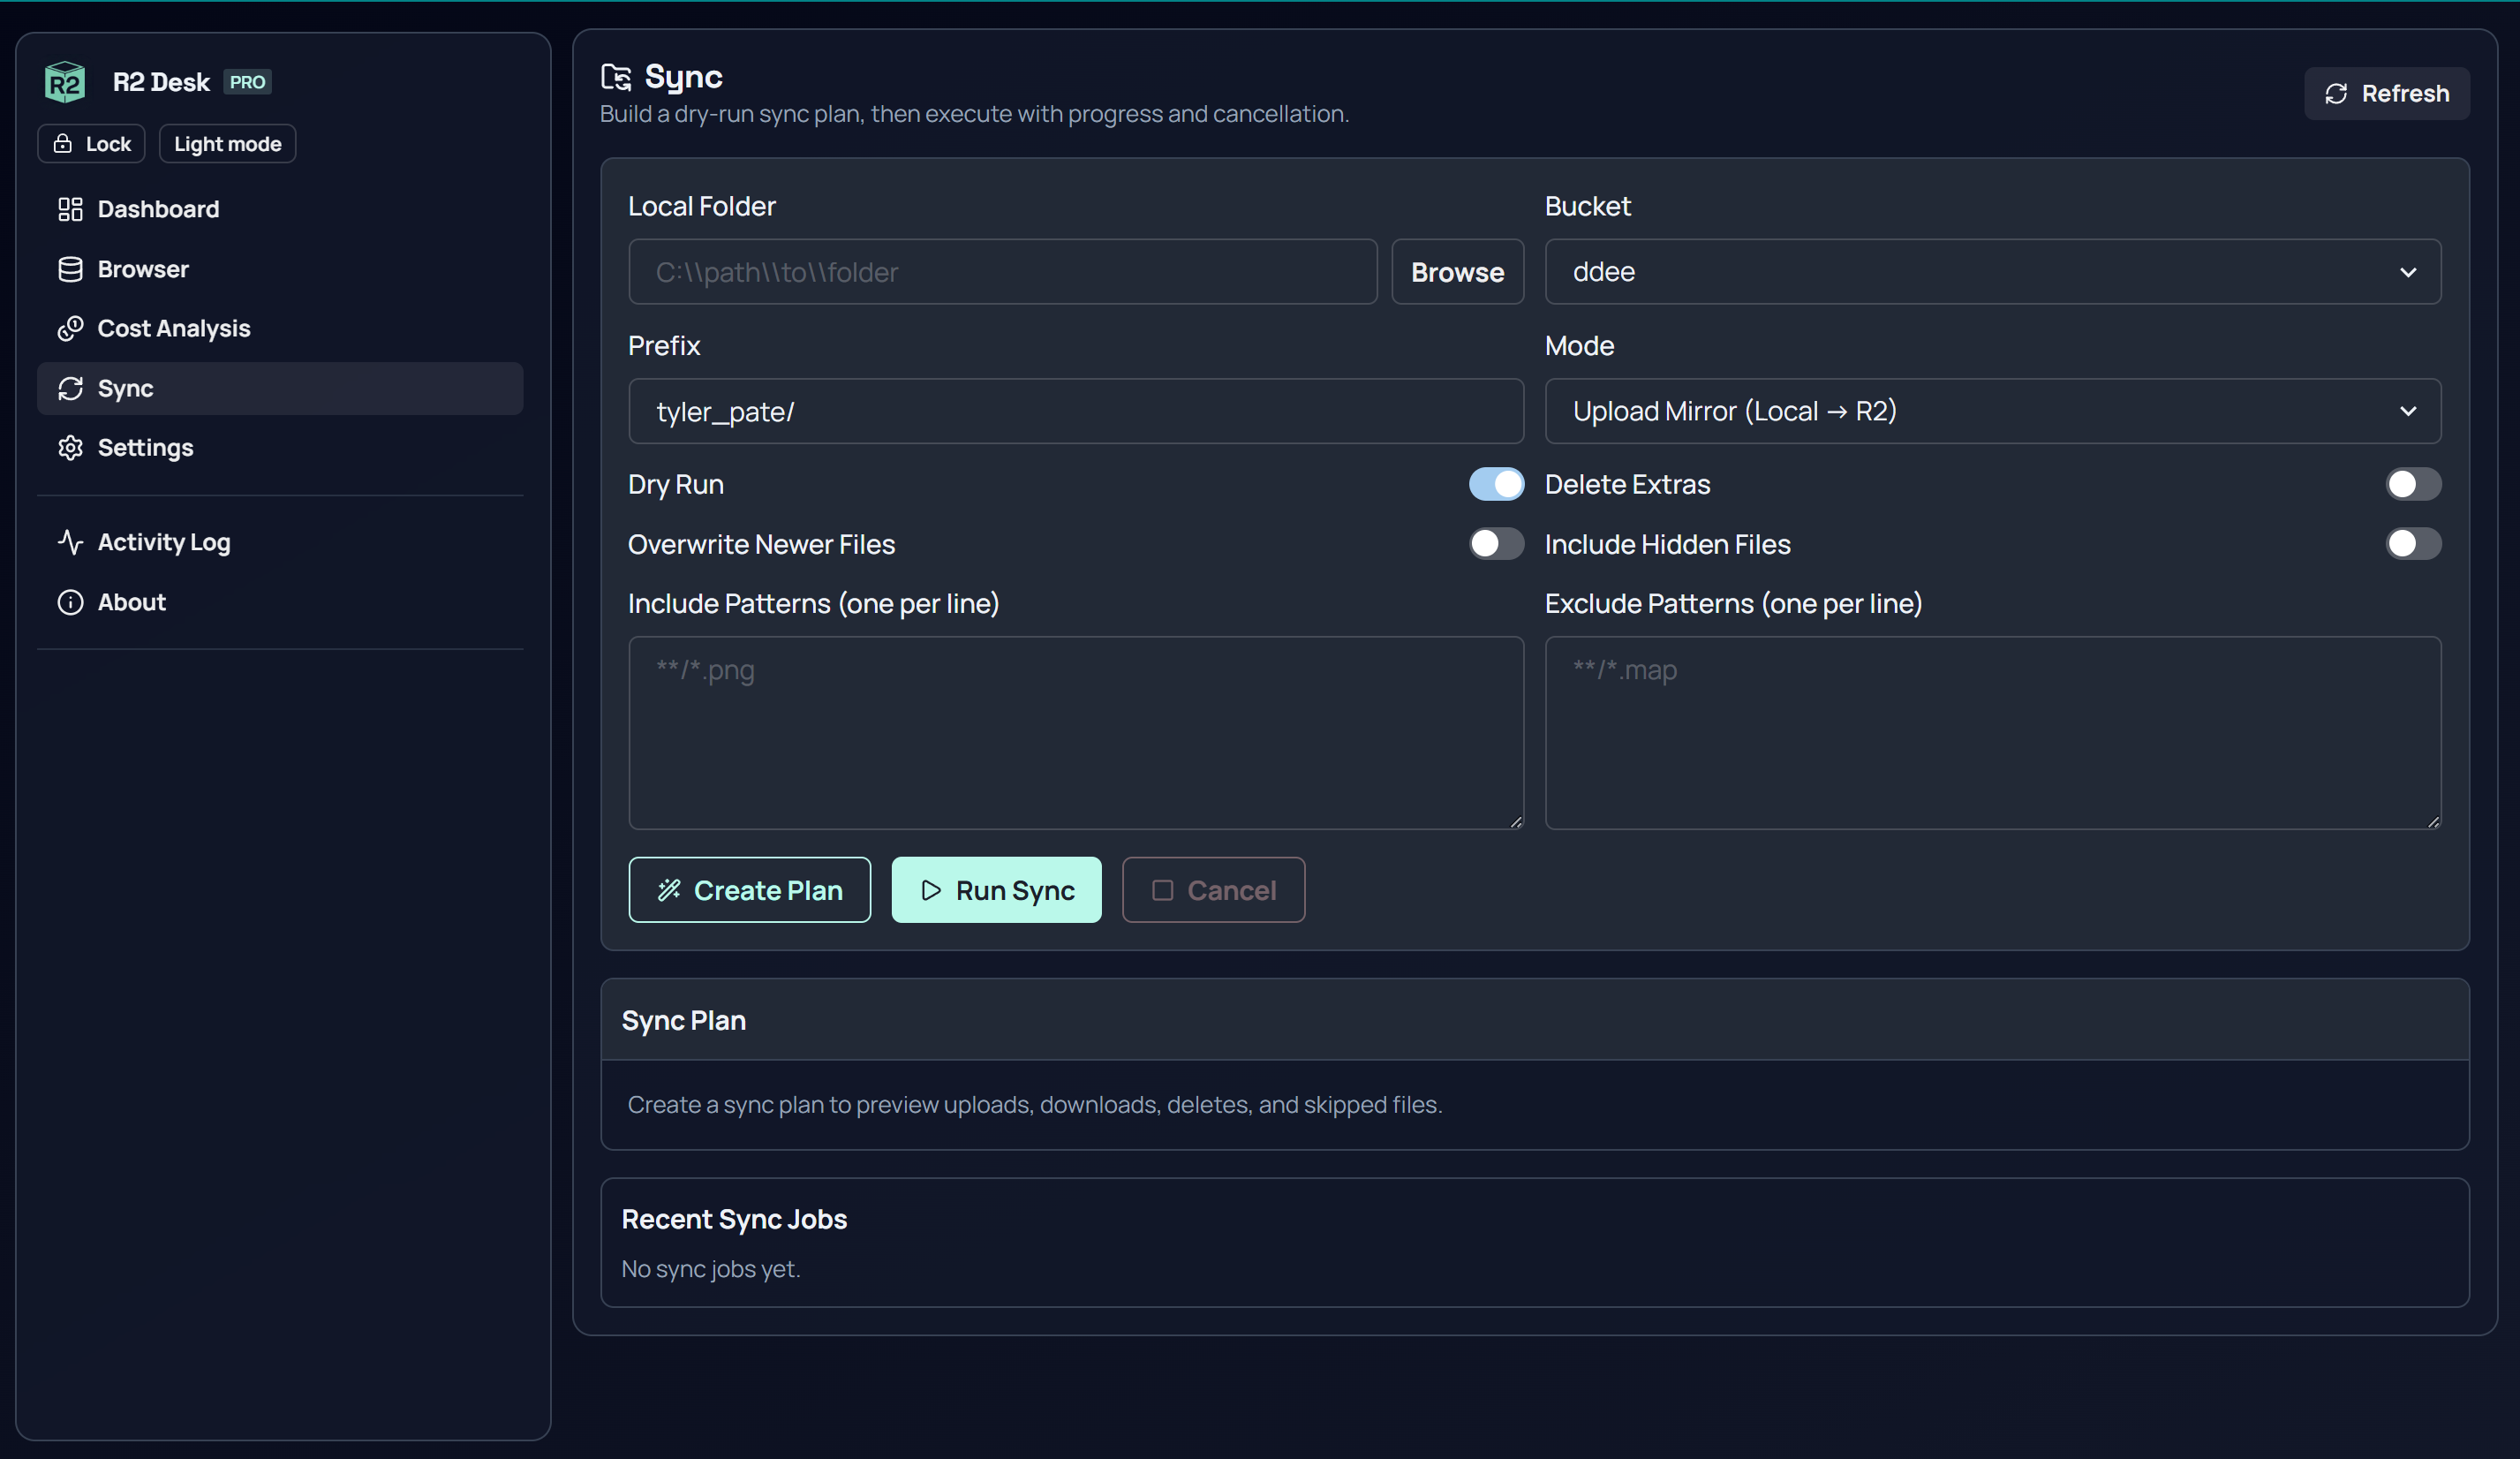Click the Sync refresh-arrows icon in sidebar

tap(70, 389)
